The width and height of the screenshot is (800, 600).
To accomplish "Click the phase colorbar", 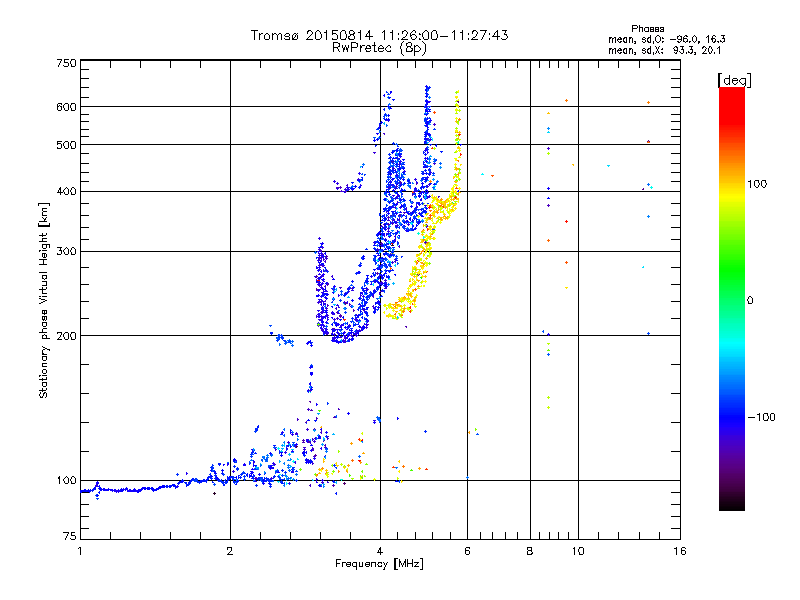I will tap(732, 298).
